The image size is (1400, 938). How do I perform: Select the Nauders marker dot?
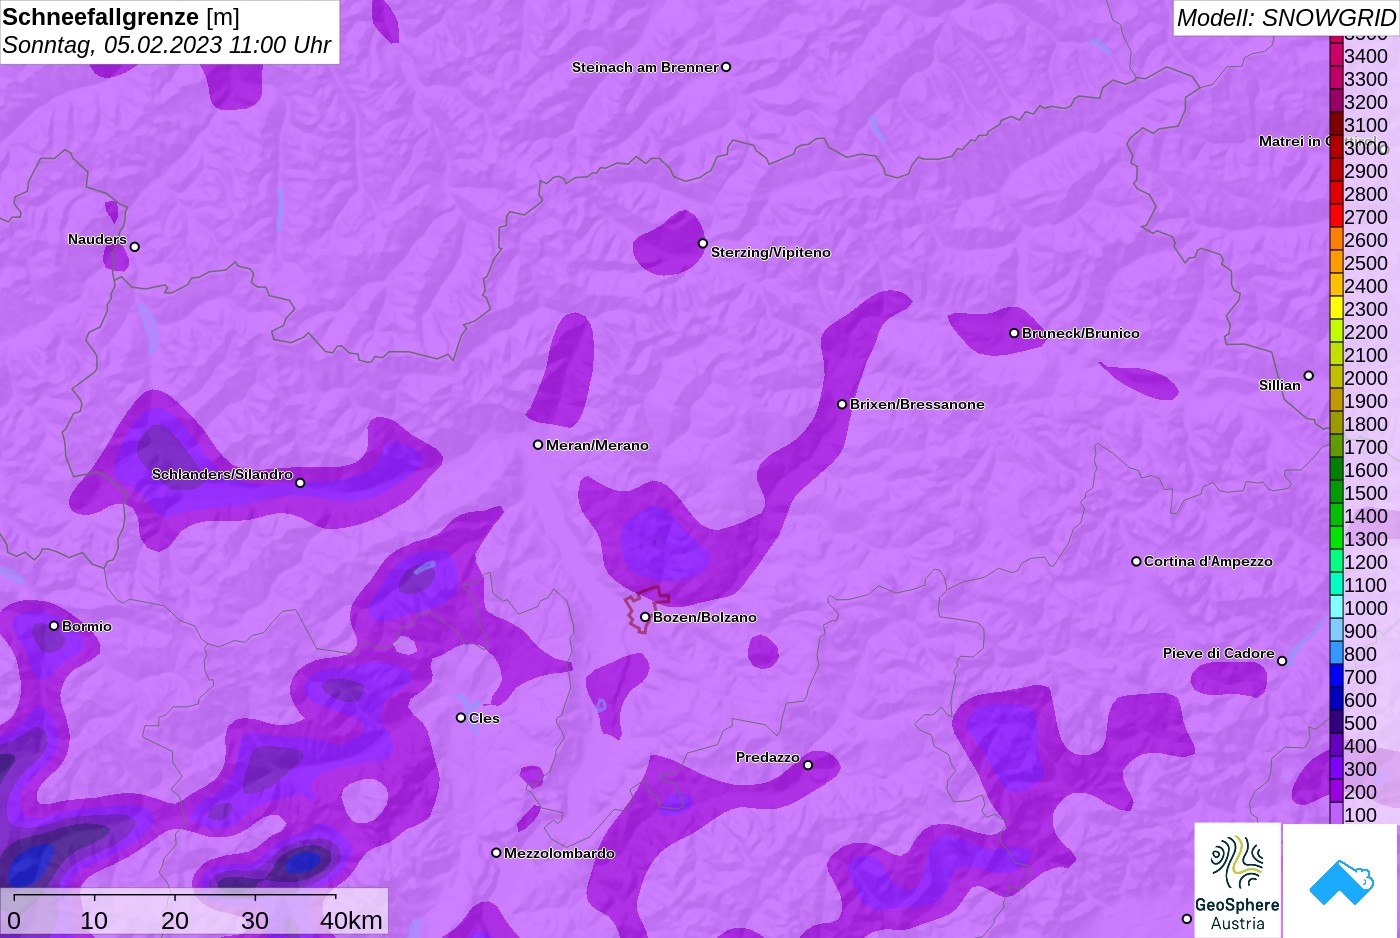pyautogui.click(x=135, y=247)
